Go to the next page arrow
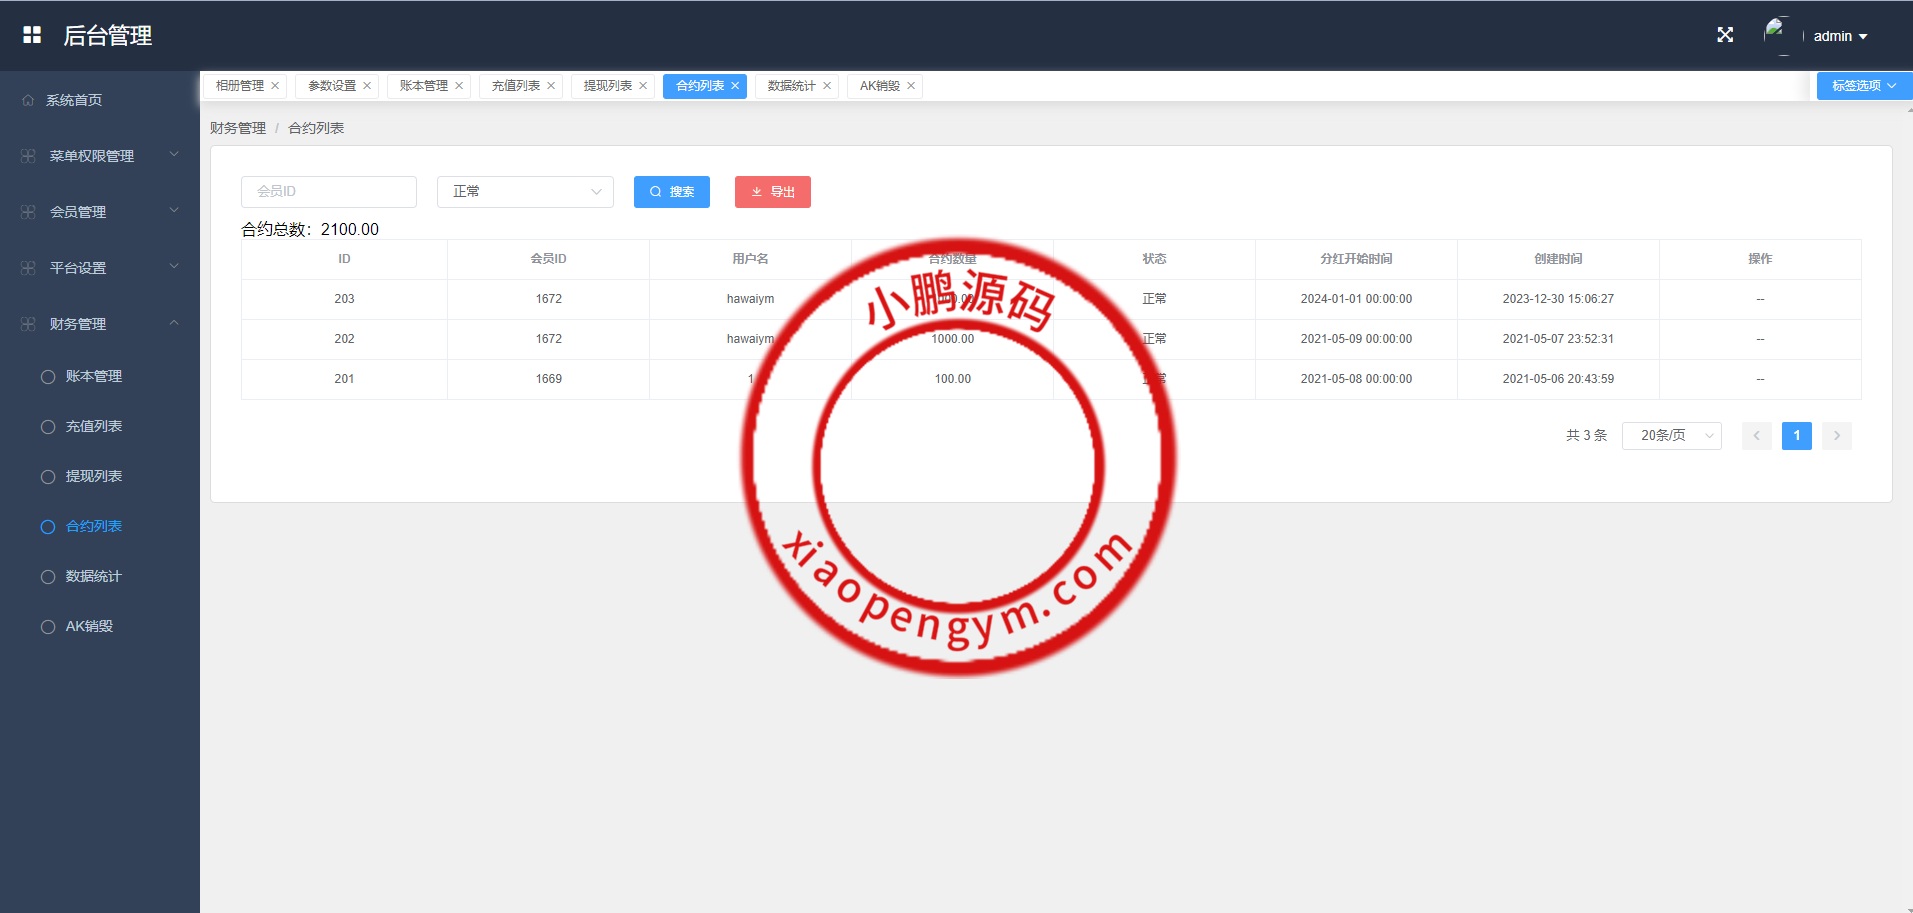The width and height of the screenshot is (1913, 913). 1836,436
